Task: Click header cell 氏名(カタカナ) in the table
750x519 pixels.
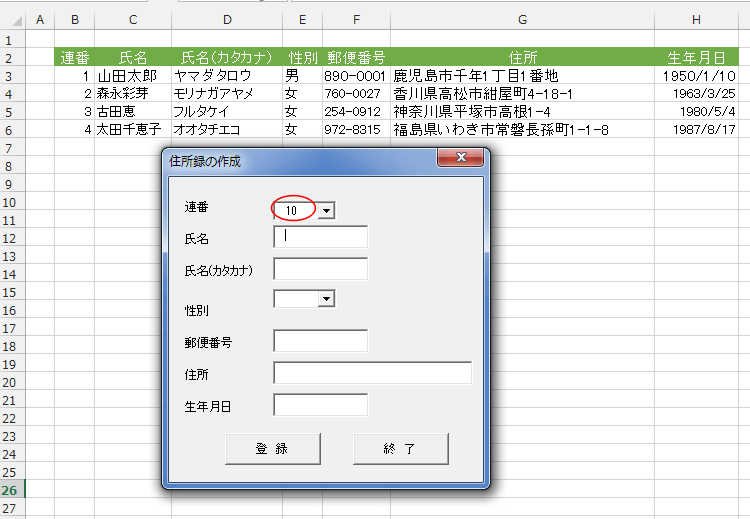Action: pyautogui.click(x=227, y=57)
